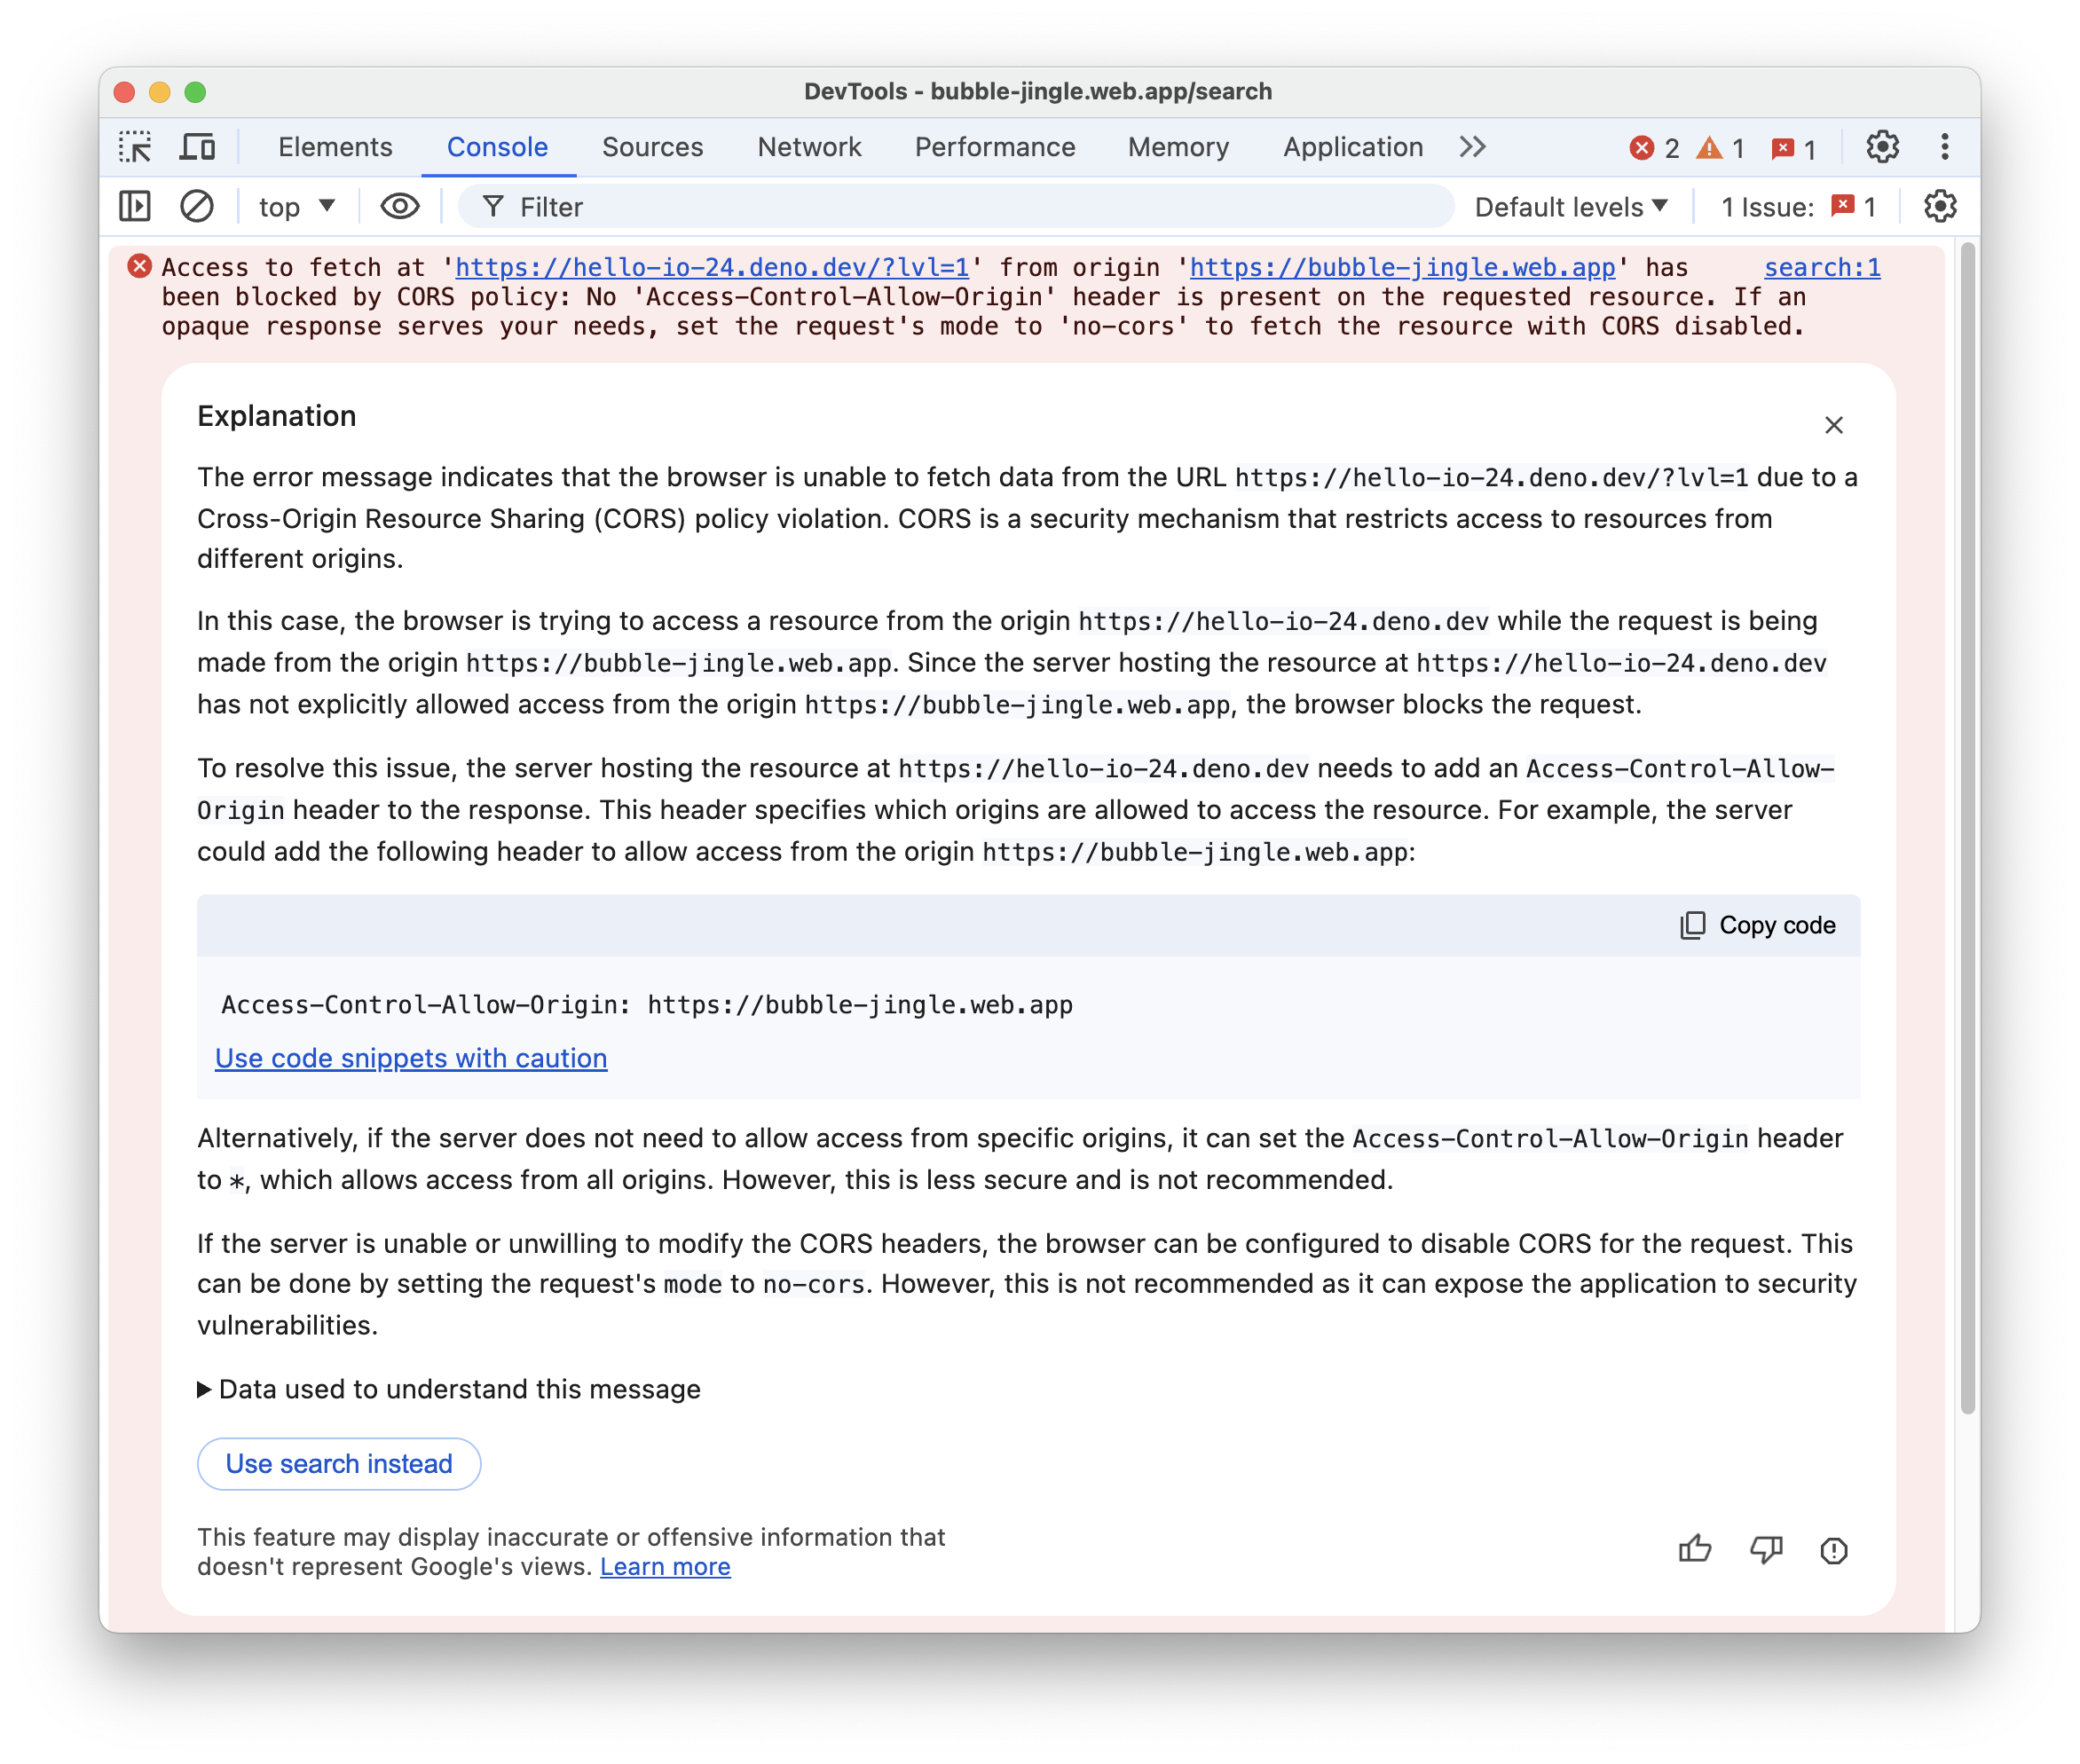The image size is (2080, 1764).
Task: Toggle the console sidebar panel icon
Action: [x=137, y=207]
